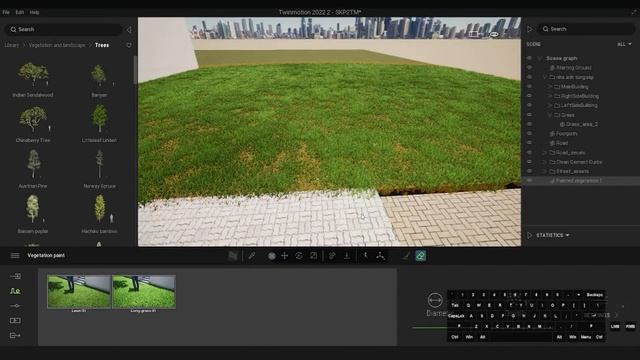Select the Lawn 01 vegetation thumbnail
This screenshot has width=640, height=360.
click(79, 293)
